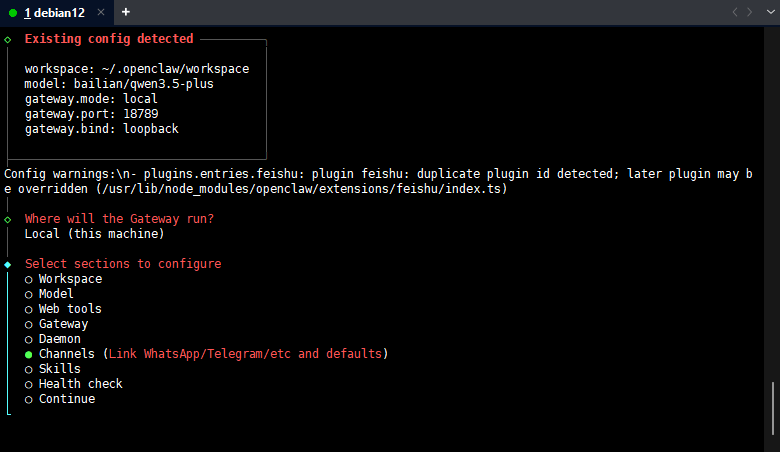The width and height of the screenshot is (780, 452).
Task: Click the new tab plus icon
Action: point(126,12)
